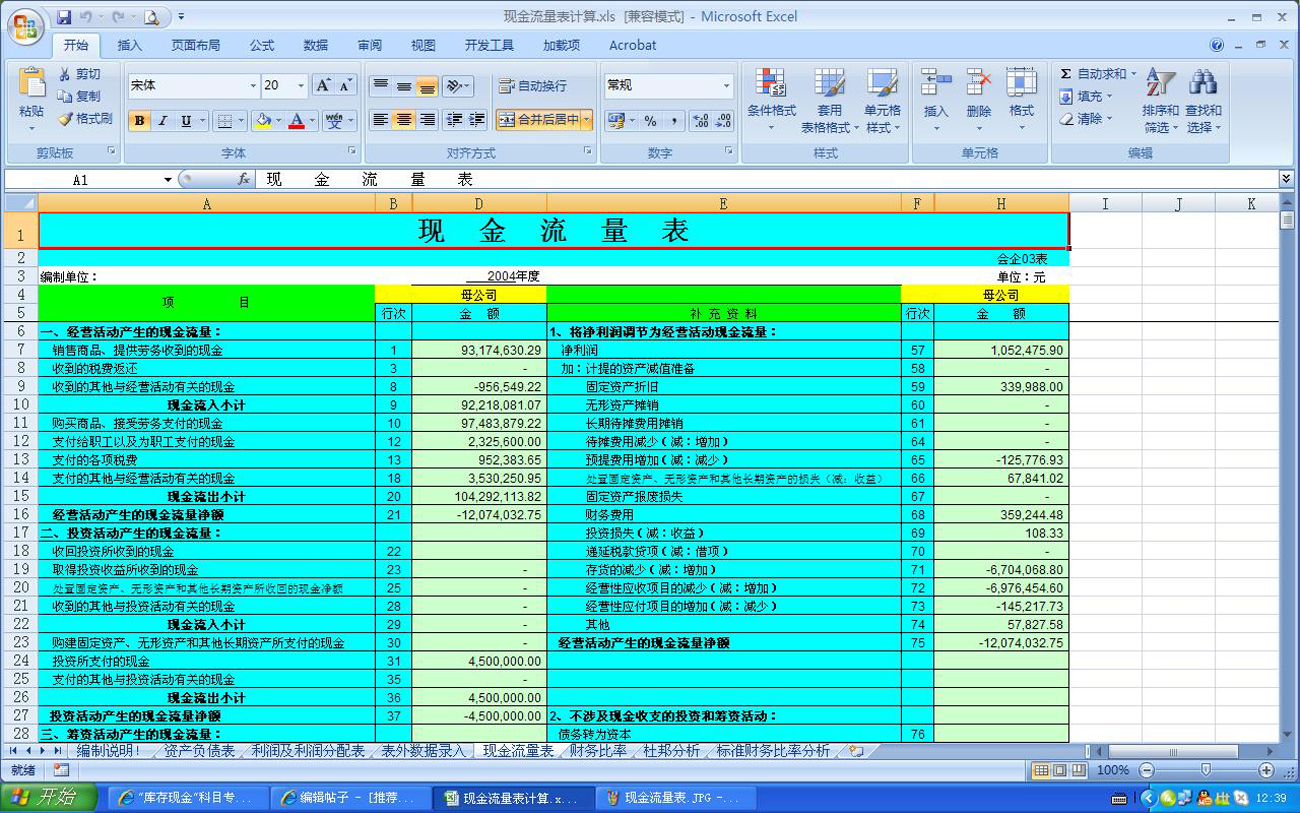Apply accounting currency number format
The height and width of the screenshot is (813, 1300).
coord(616,121)
